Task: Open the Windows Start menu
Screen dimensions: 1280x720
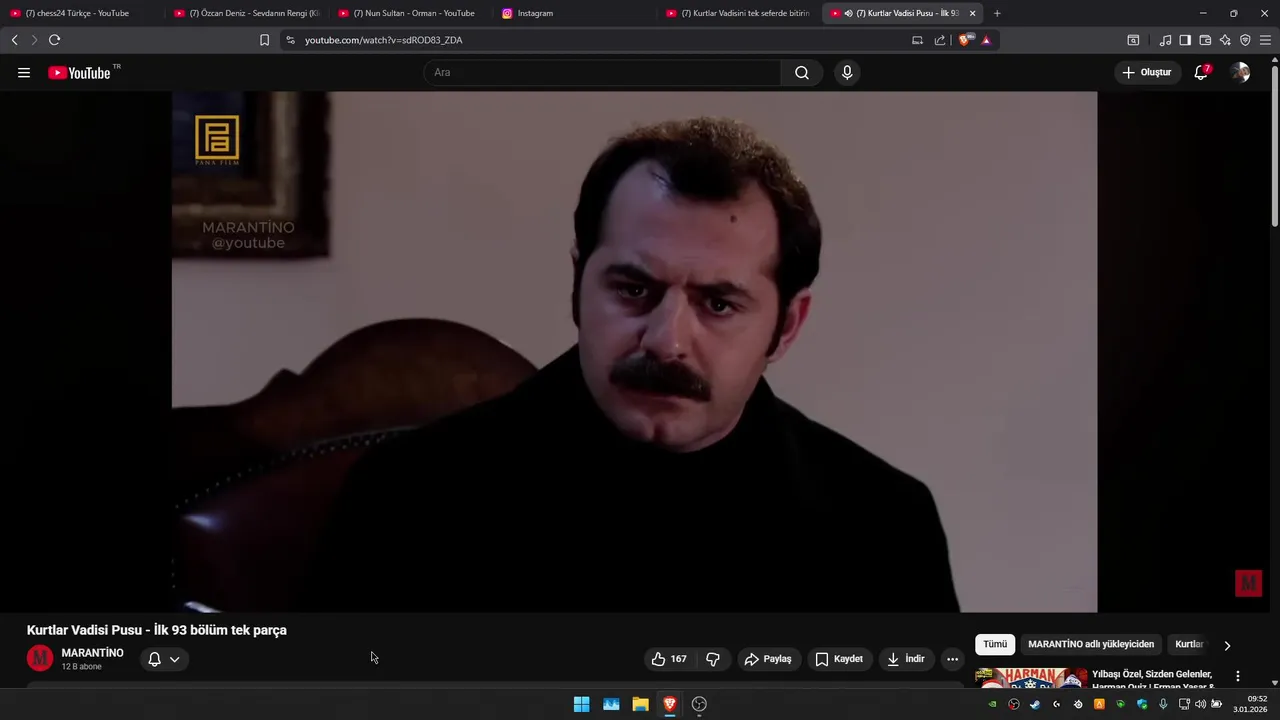Action: pyautogui.click(x=581, y=704)
